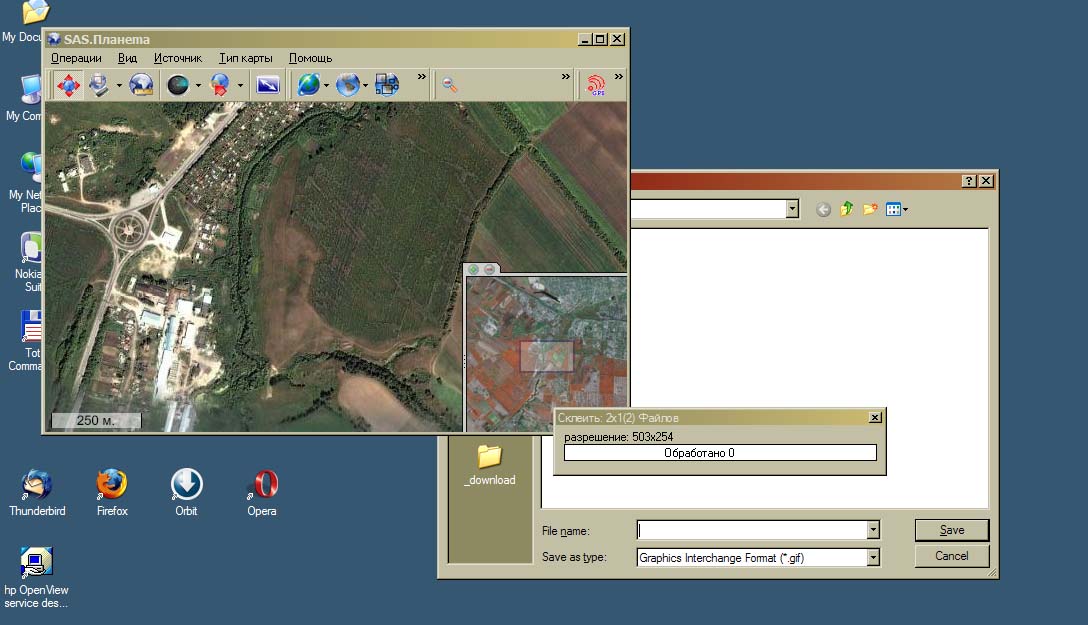Select the map move tool with red arrows
1088x625 pixels.
click(x=67, y=86)
